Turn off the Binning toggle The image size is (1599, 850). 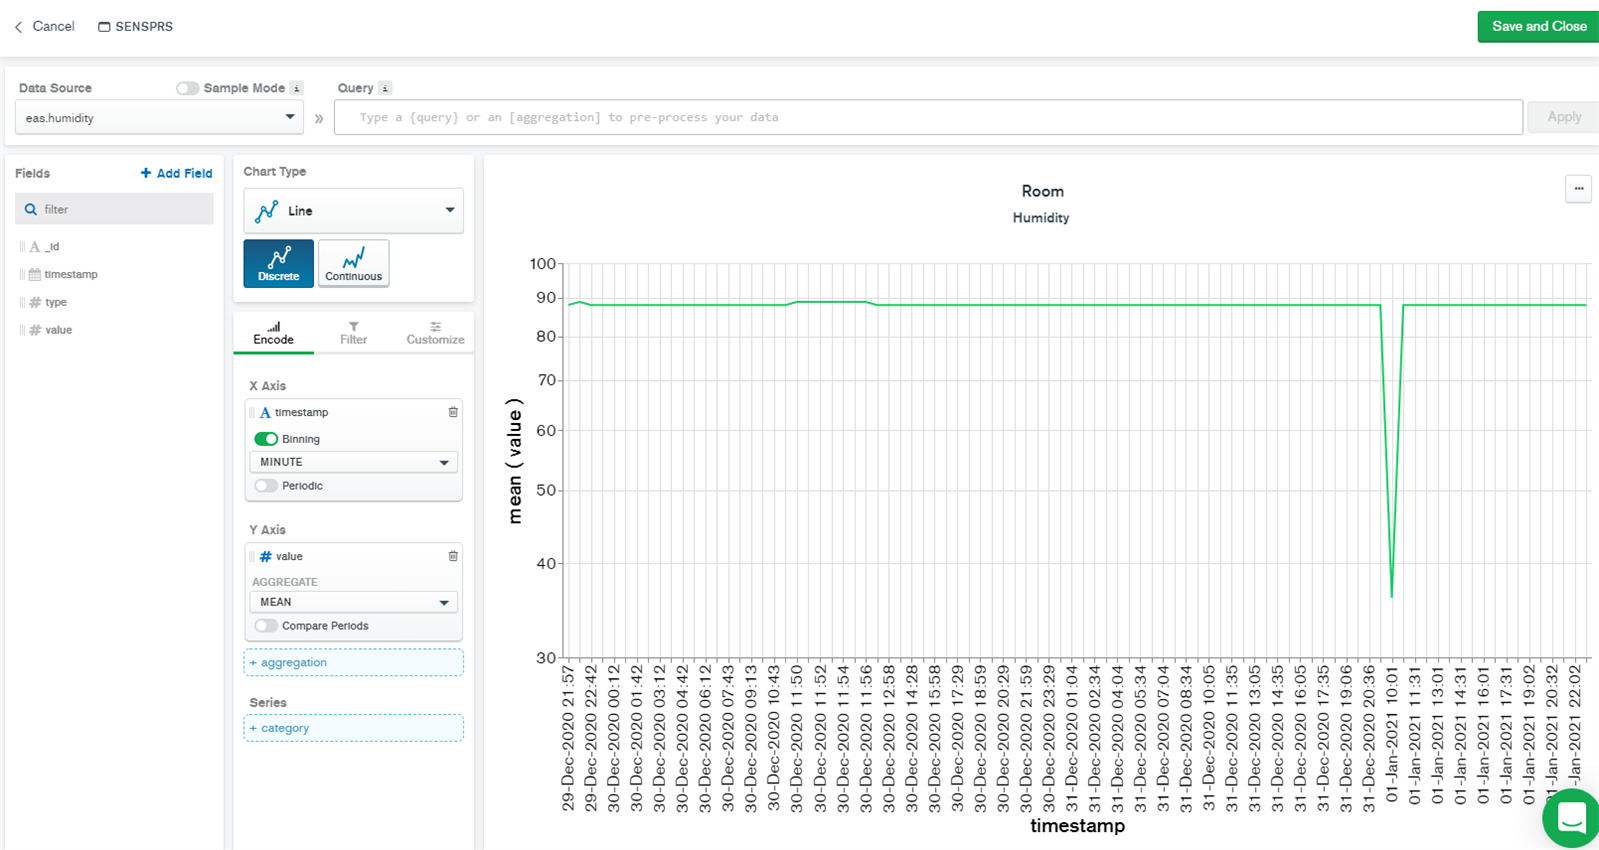(266, 439)
